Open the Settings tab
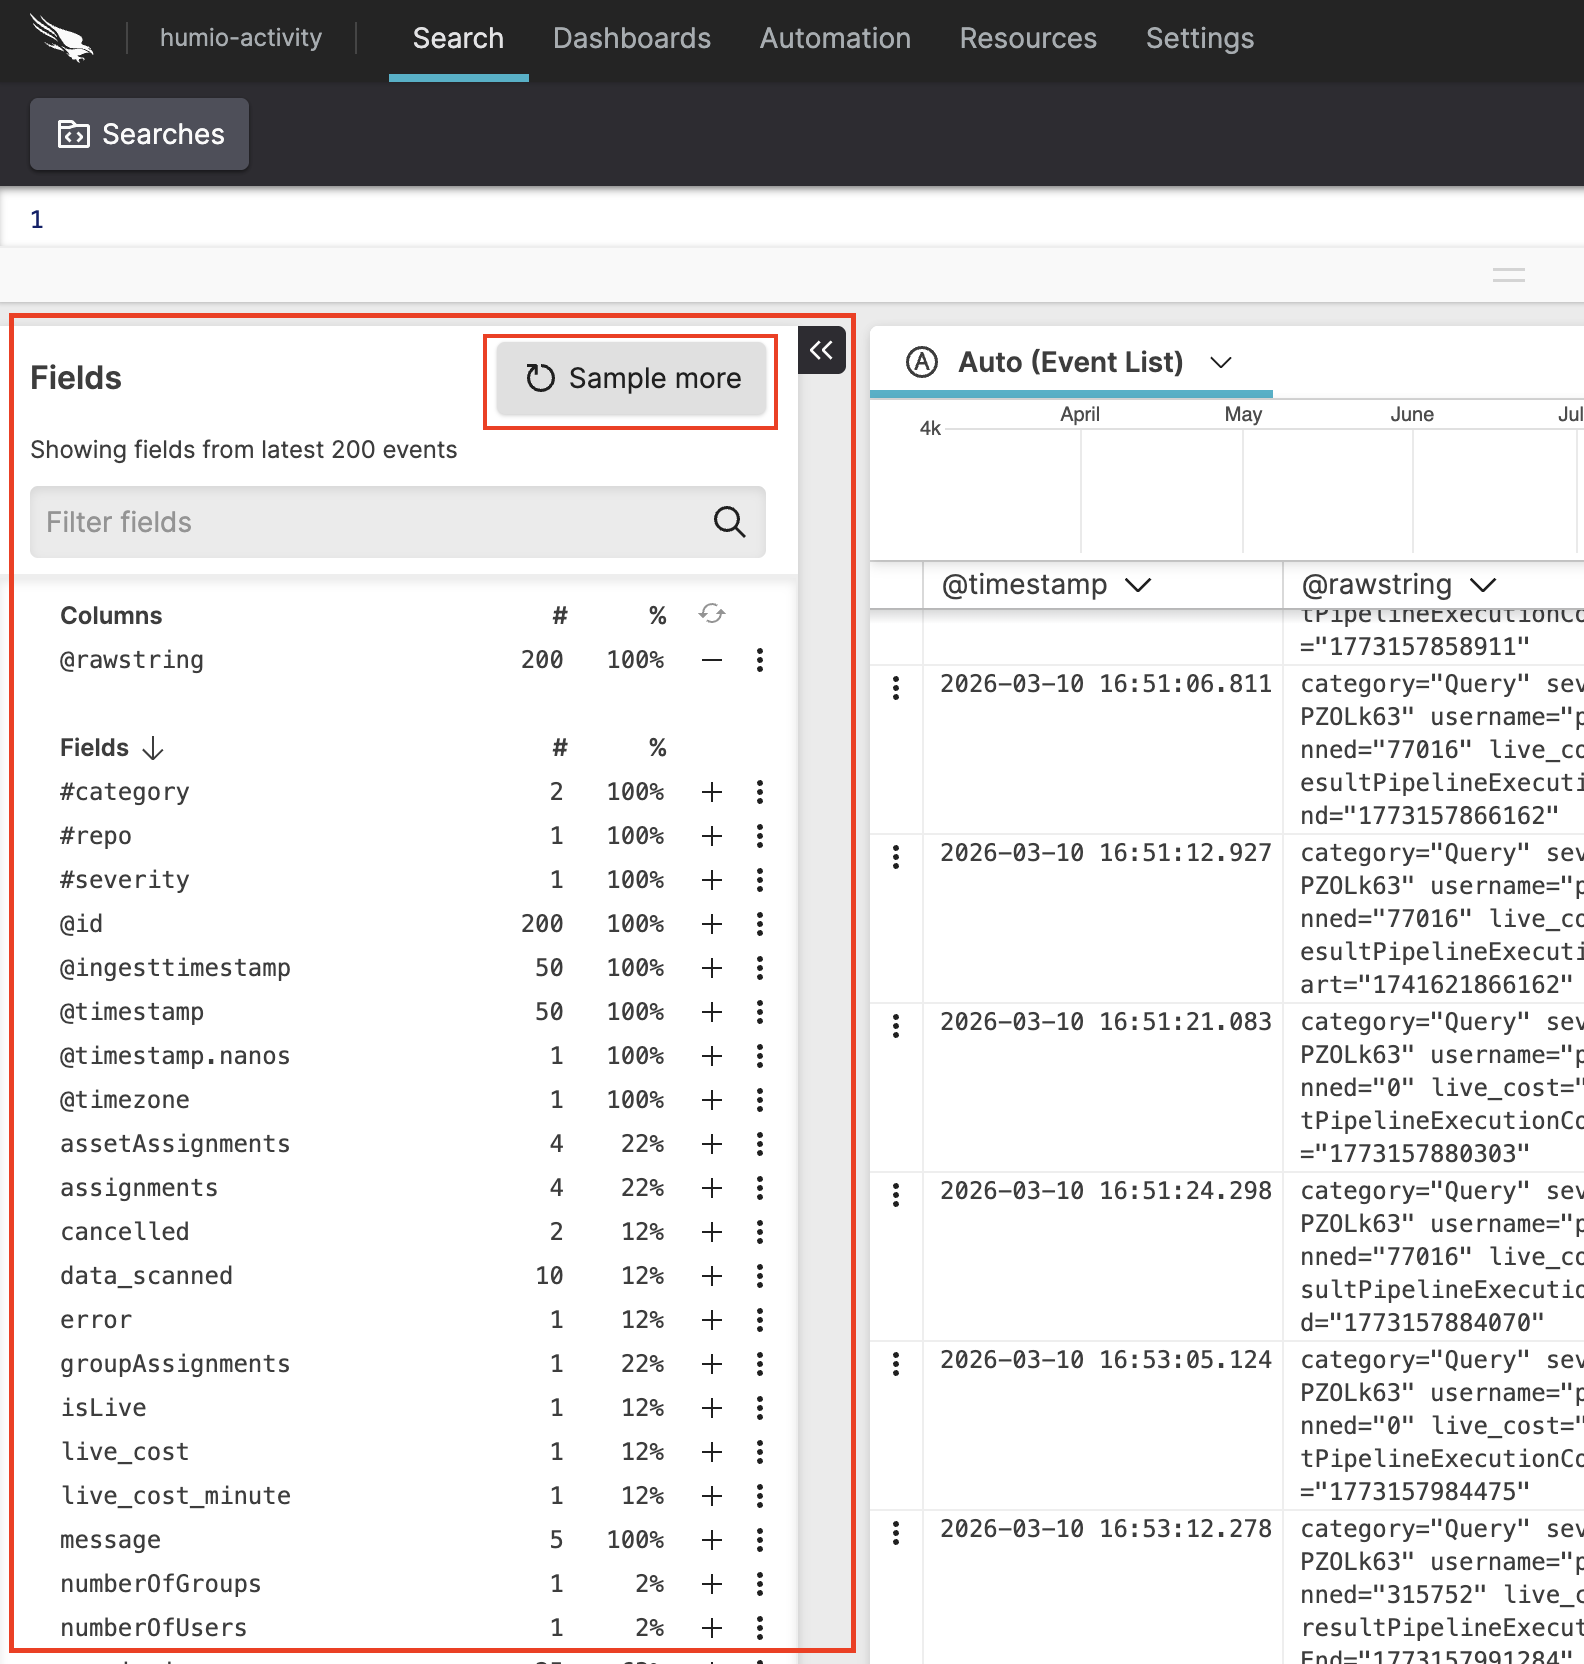The height and width of the screenshot is (1664, 1584). 1200,38
